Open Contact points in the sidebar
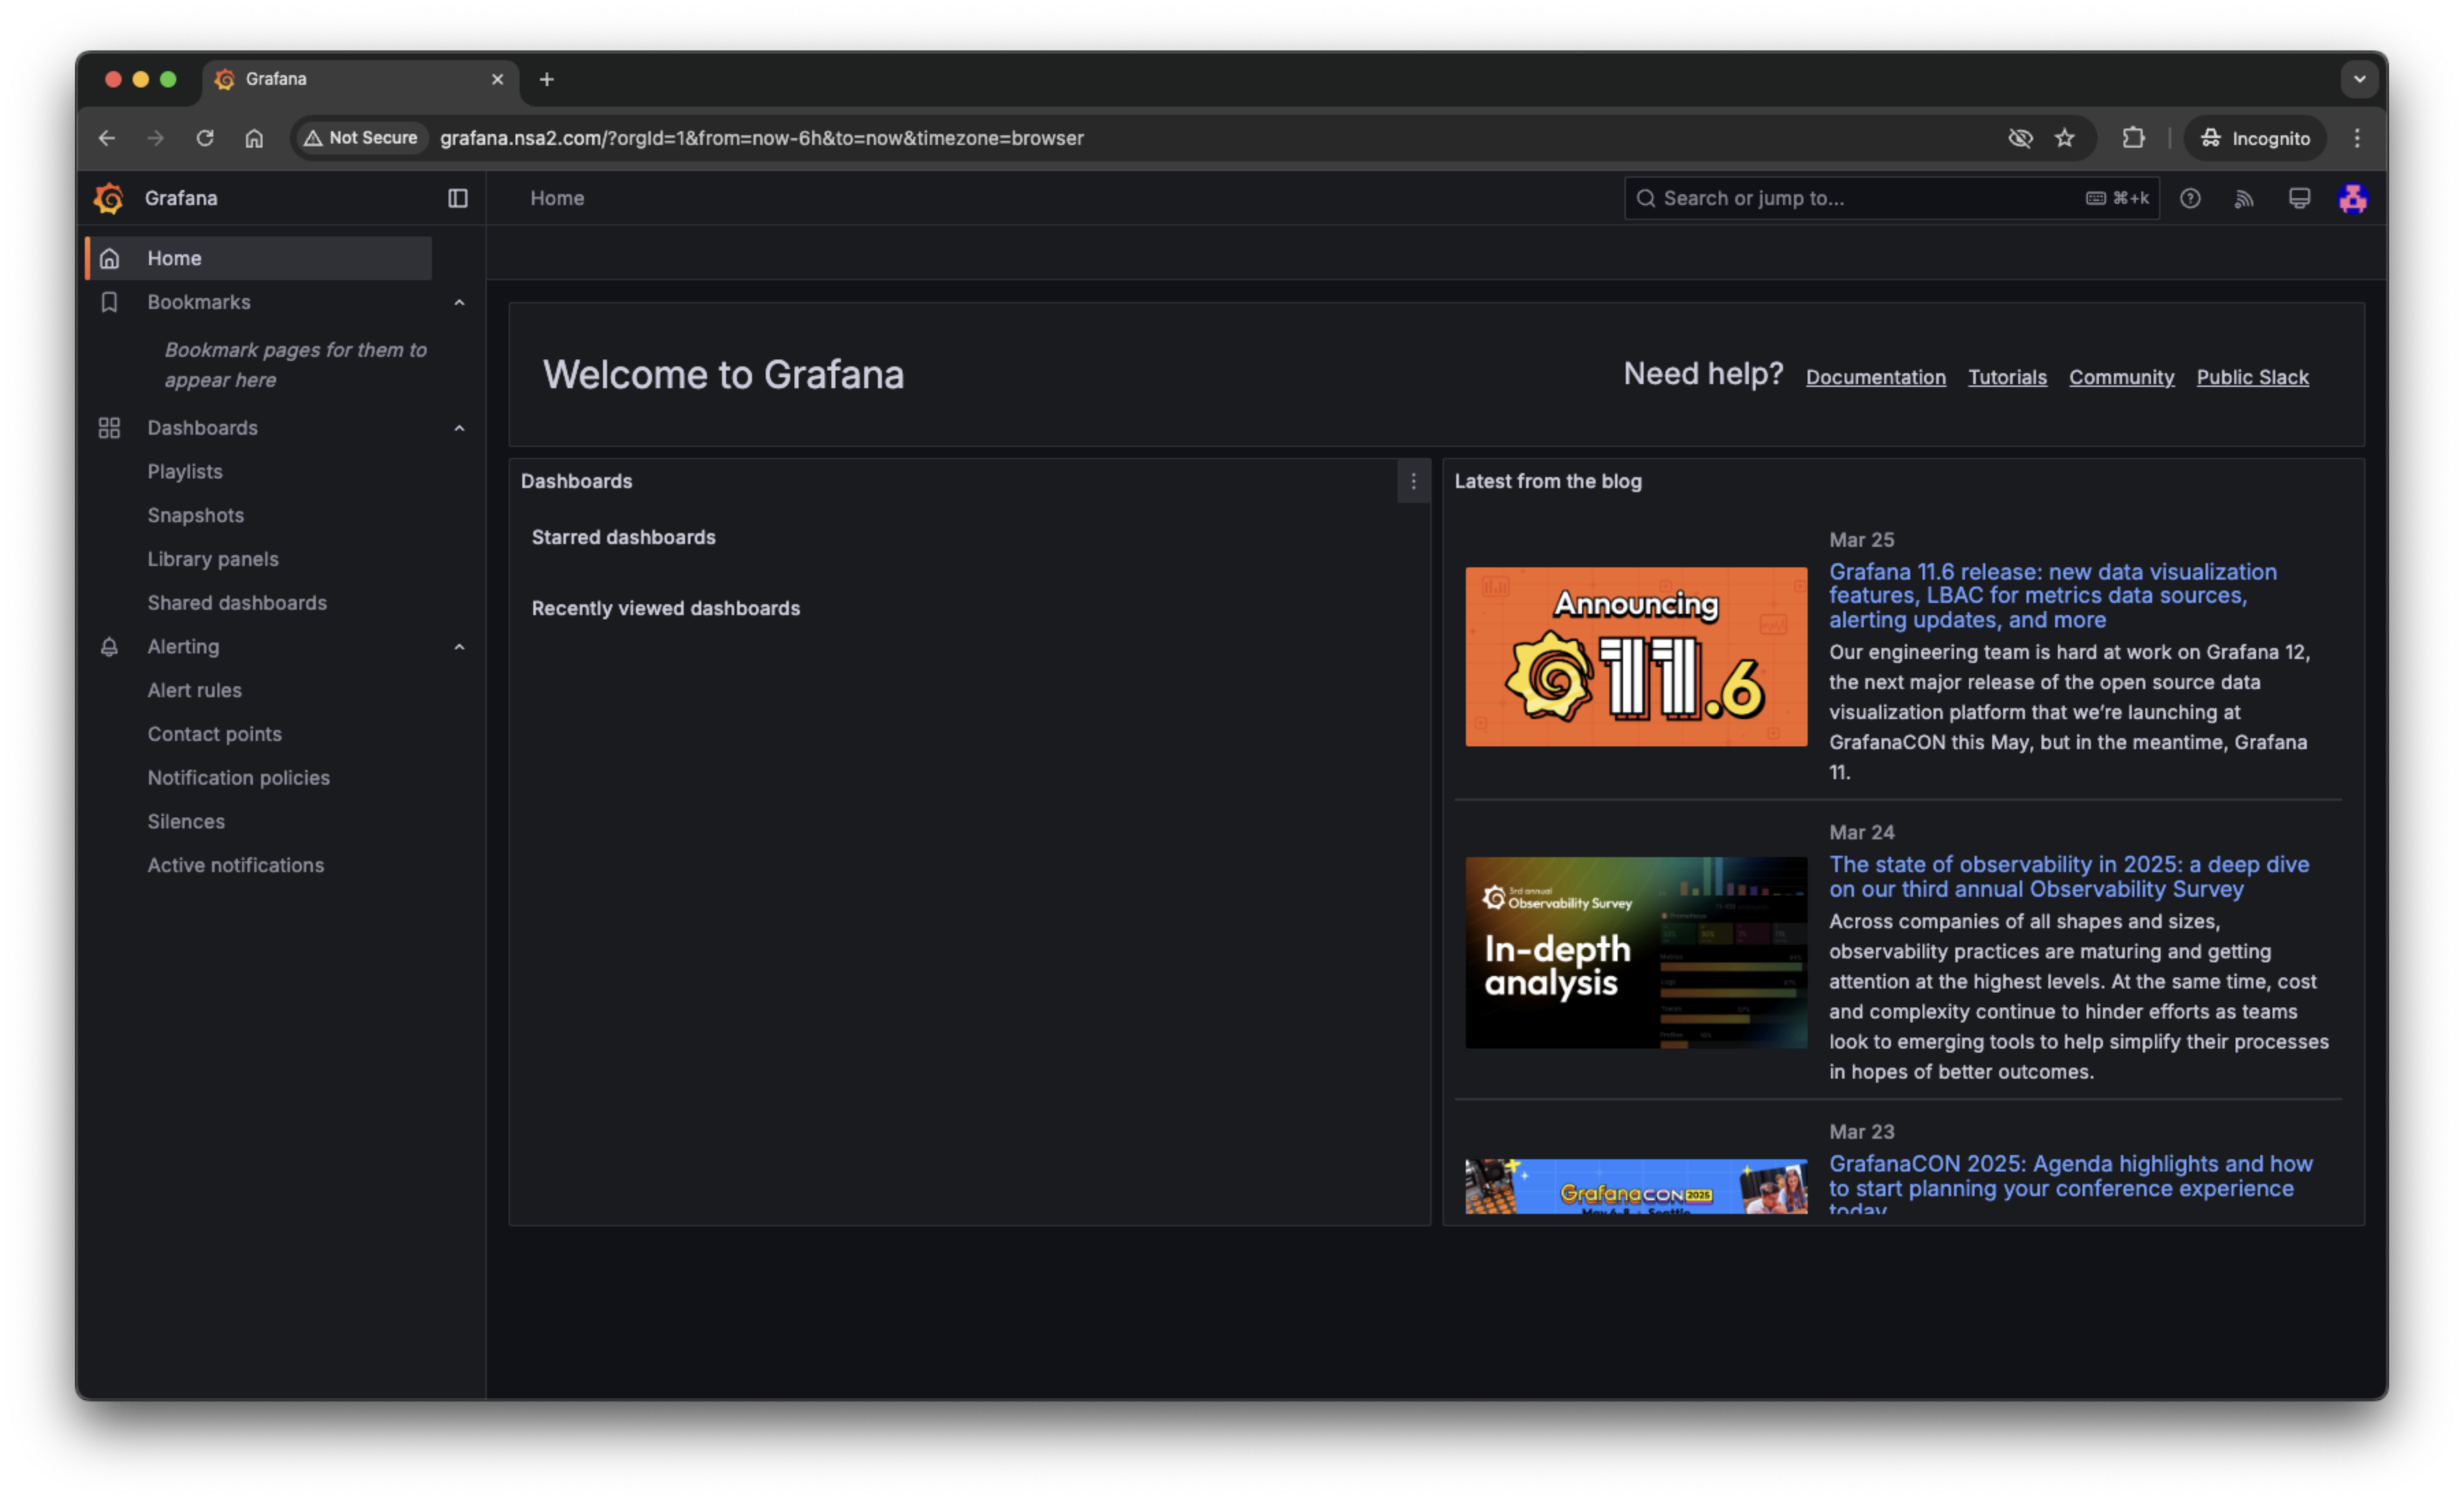The height and width of the screenshot is (1501, 2464). point(215,734)
